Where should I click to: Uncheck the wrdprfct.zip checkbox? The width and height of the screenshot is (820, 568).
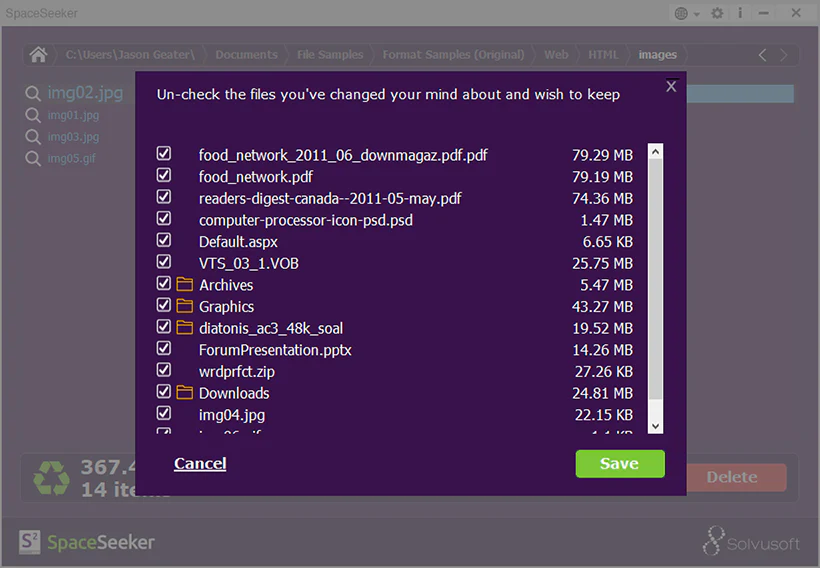click(164, 370)
